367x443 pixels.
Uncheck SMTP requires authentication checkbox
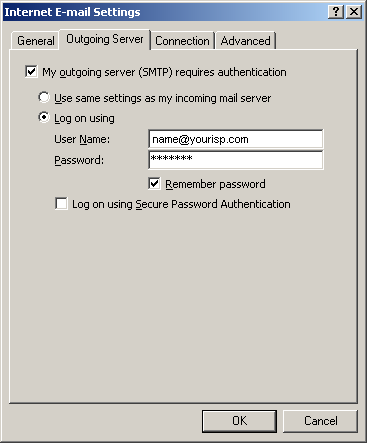point(31,72)
